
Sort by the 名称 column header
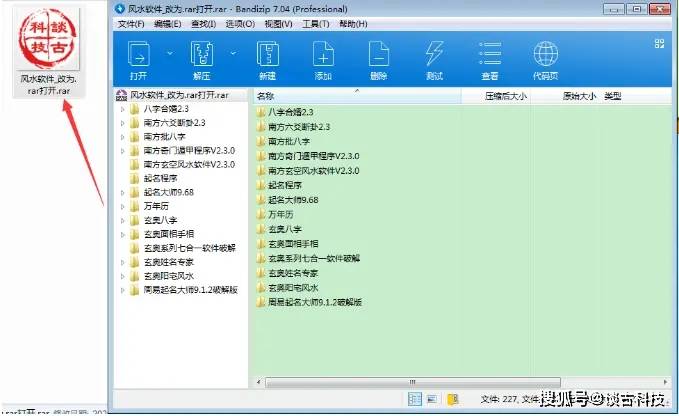pyautogui.click(x=357, y=96)
